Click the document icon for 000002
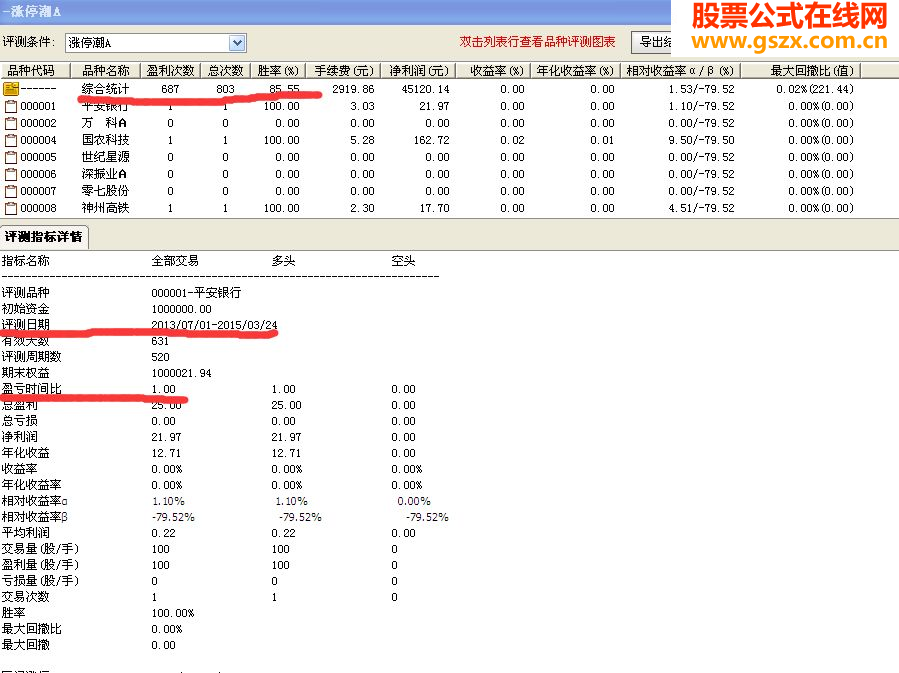899x673 pixels. coord(10,123)
